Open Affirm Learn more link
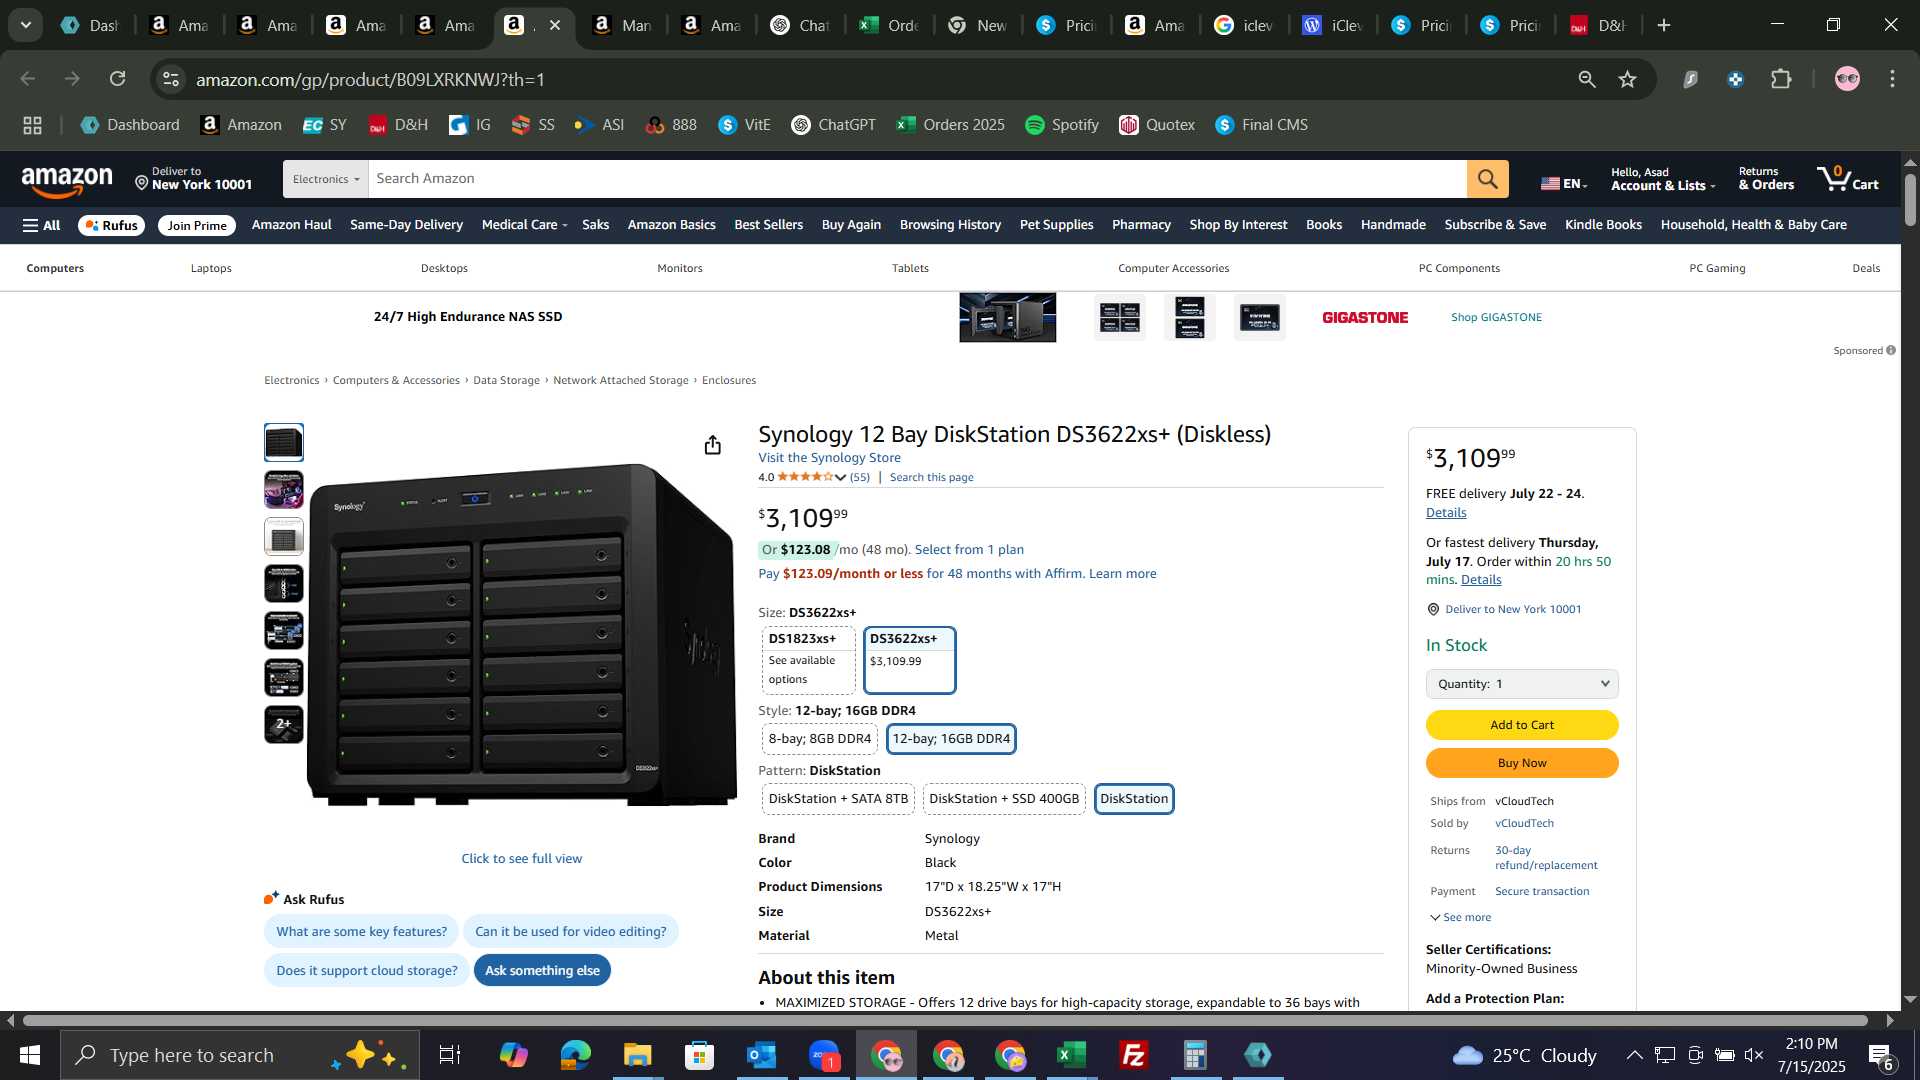1920x1080 pixels. pos(1122,574)
